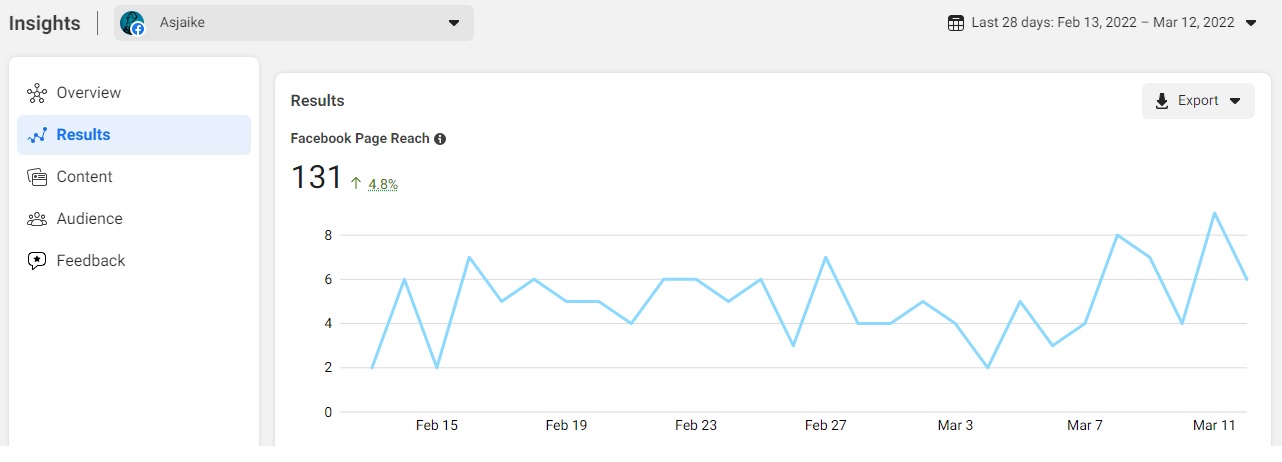Open the Audience section
The width and height of the screenshot is (1282, 462).
click(x=89, y=219)
